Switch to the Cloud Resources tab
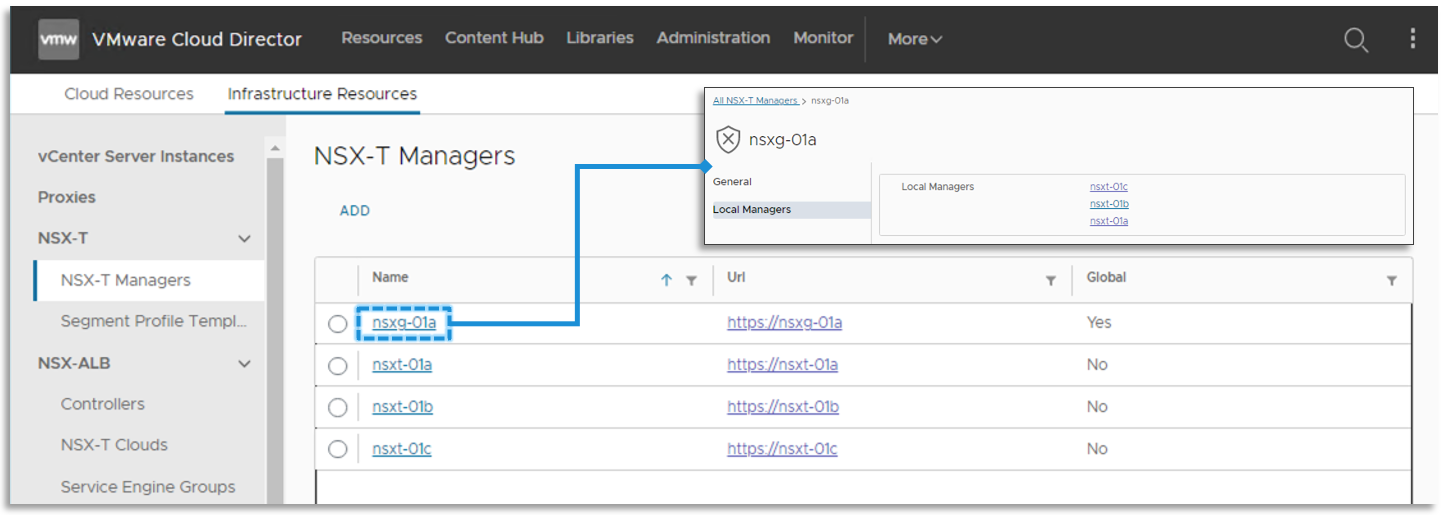 click(x=129, y=94)
